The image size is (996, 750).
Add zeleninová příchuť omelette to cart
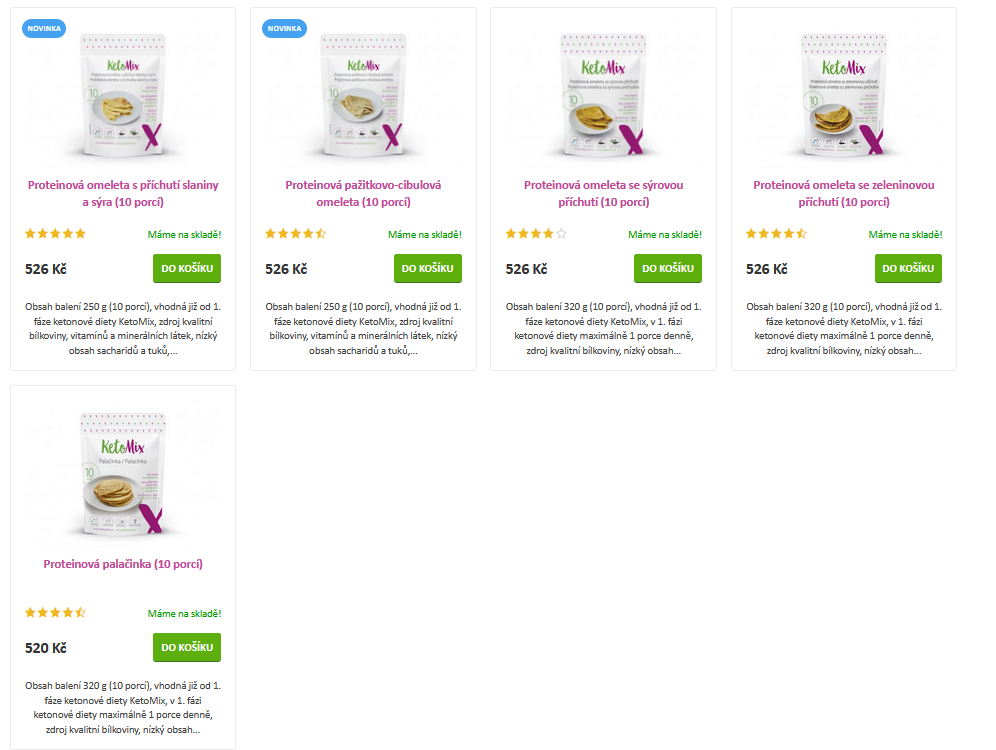(x=908, y=269)
